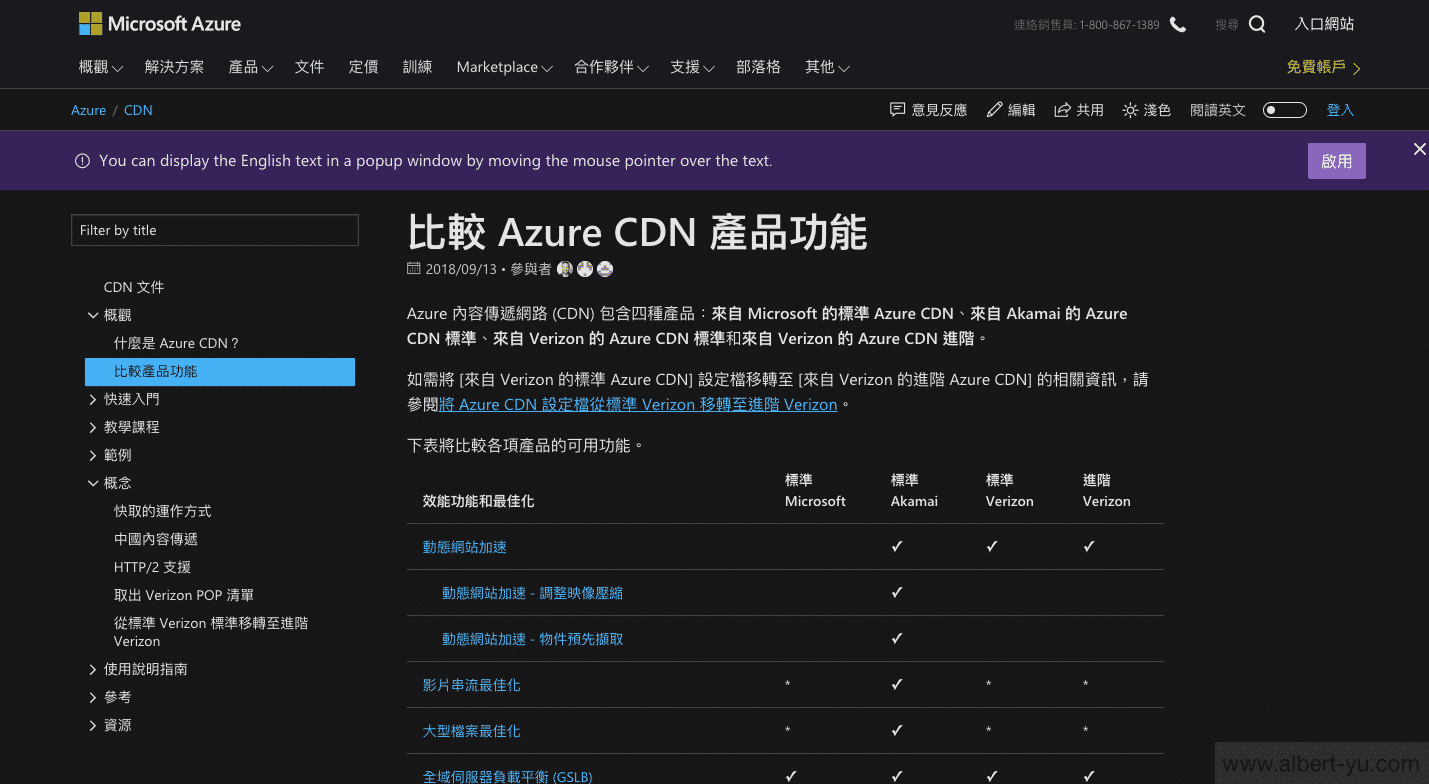Viewport: 1429px width, 784px height.
Task: Click the 免費帳戶 free account link
Action: pyautogui.click(x=1324, y=67)
